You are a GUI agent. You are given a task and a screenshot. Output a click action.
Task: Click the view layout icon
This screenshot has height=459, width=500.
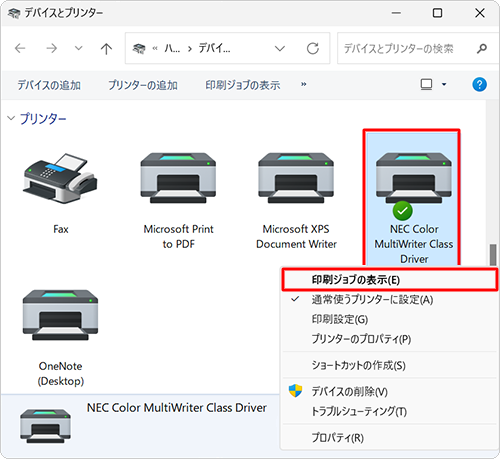(x=426, y=85)
